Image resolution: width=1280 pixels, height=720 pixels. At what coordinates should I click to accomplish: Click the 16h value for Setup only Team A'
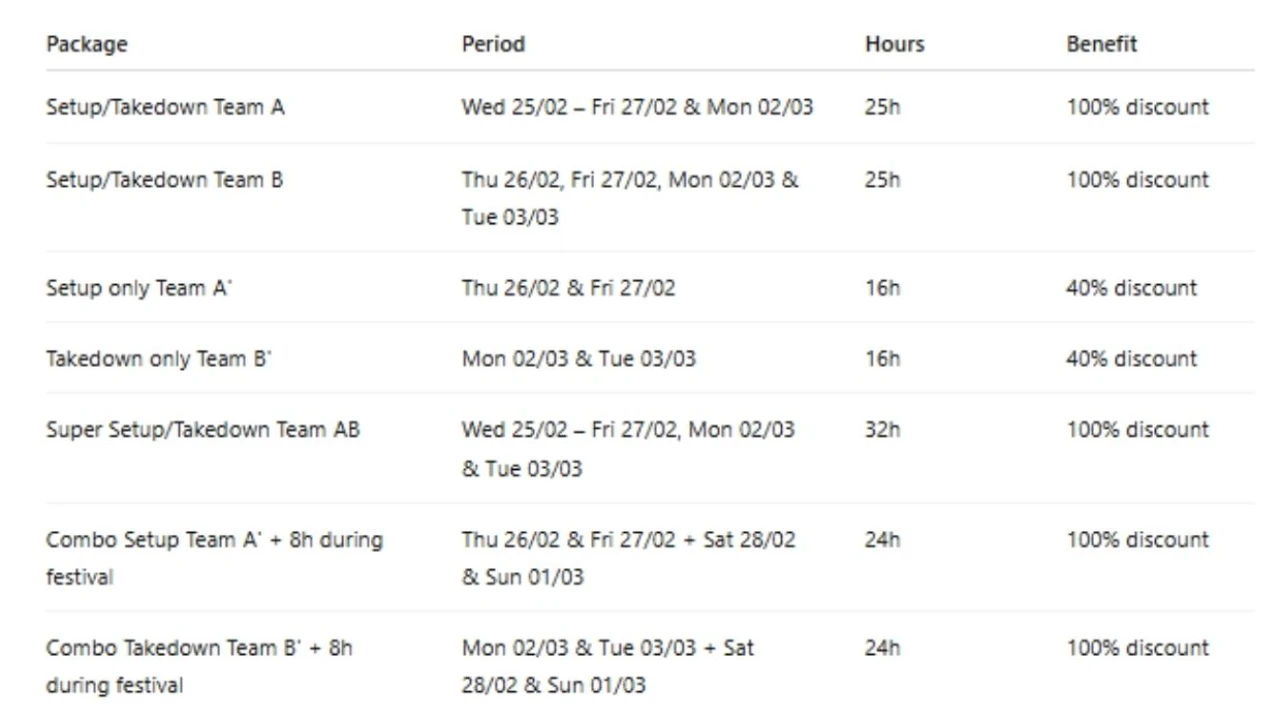click(883, 288)
